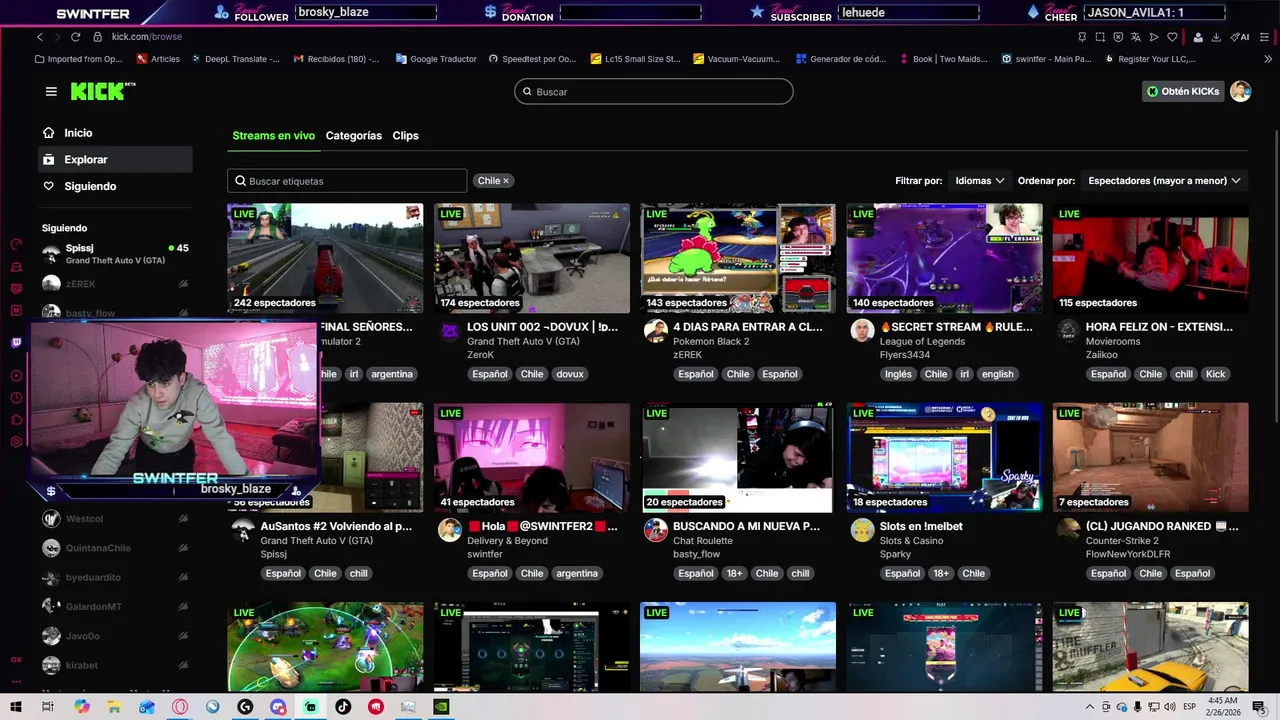Show hidden system tray icons chevron
The height and width of the screenshot is (720, 1280).
tap(1089, 707)
